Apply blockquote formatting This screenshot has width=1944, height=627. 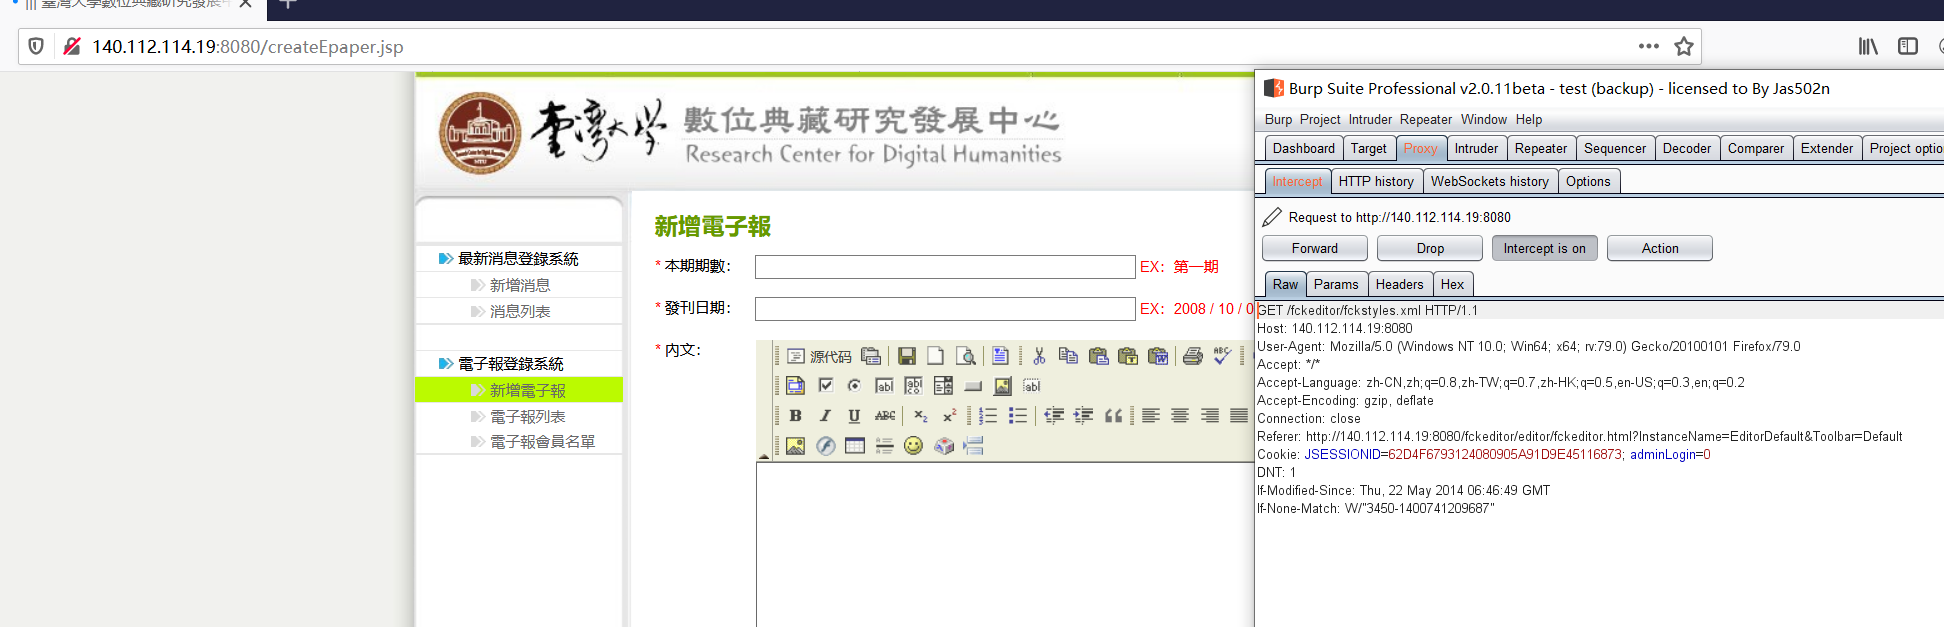click(1113, 416)
